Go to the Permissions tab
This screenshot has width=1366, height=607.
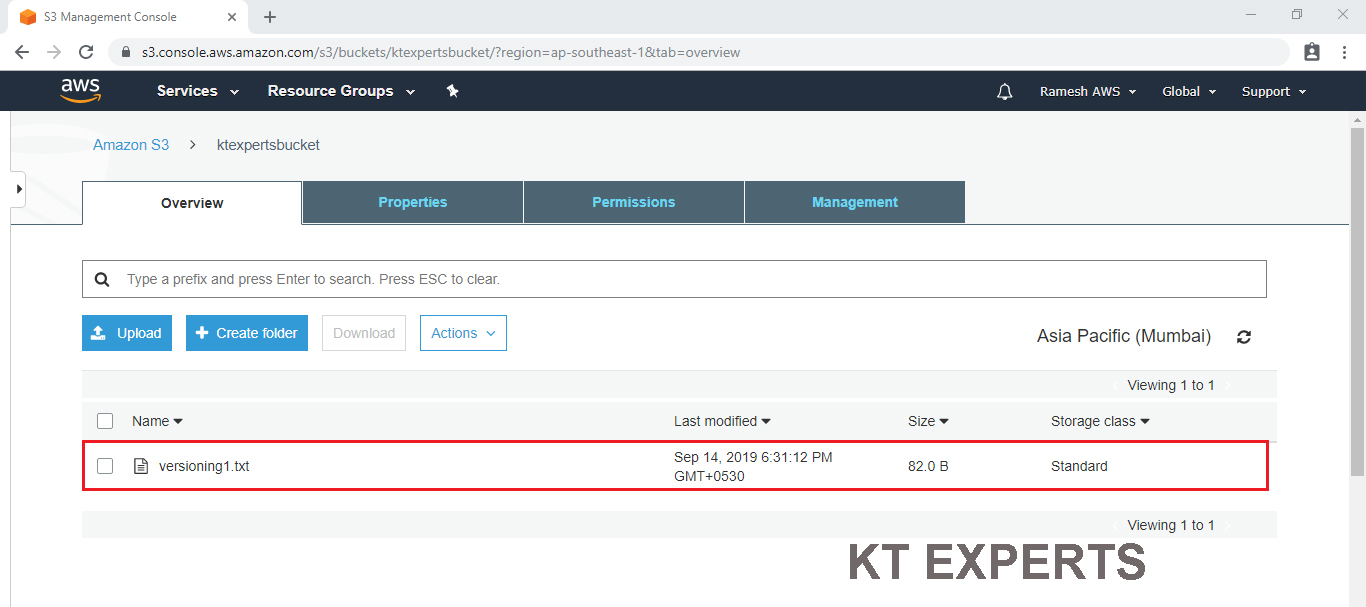coord(633,202)
